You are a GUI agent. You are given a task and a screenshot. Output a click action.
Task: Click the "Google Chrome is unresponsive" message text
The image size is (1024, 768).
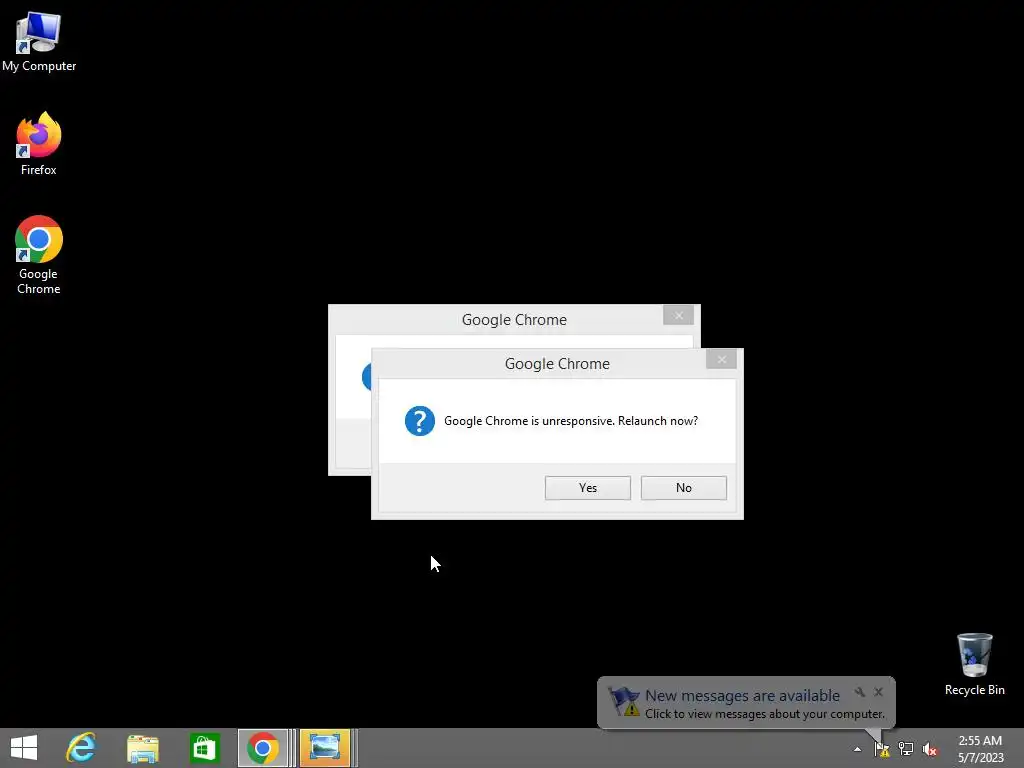(571, 421)
